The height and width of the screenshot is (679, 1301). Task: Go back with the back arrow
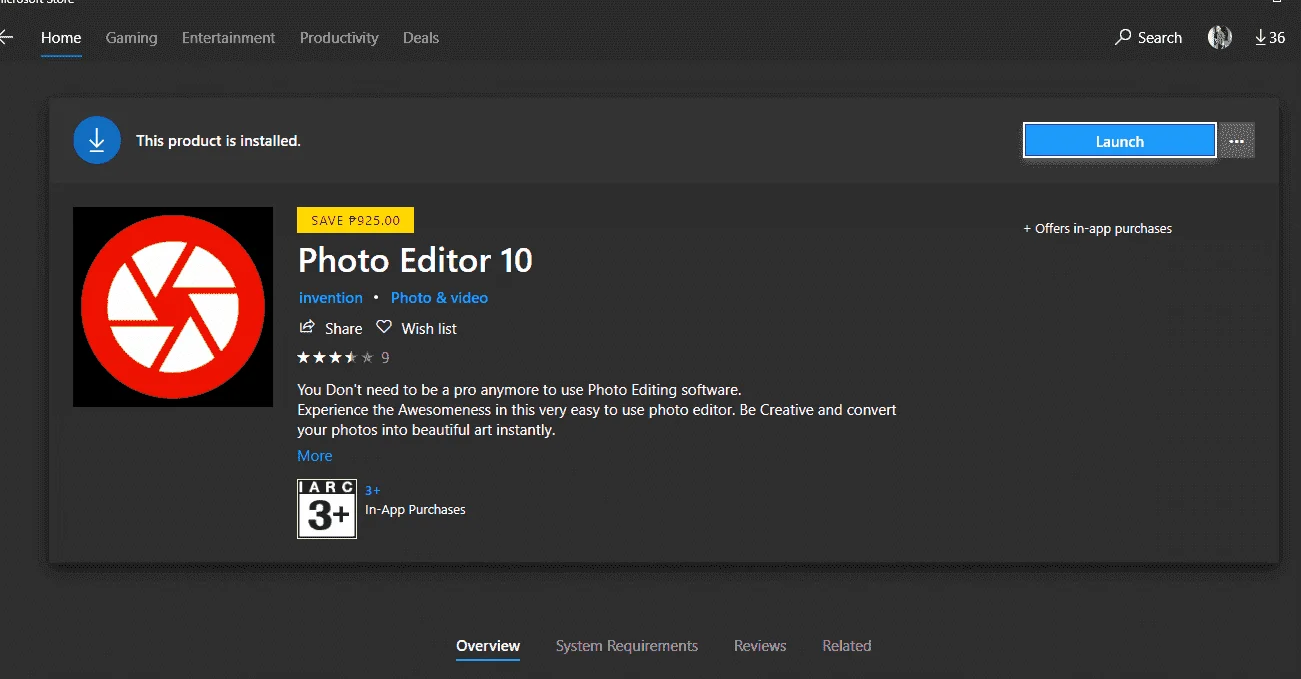coord(6,38)
